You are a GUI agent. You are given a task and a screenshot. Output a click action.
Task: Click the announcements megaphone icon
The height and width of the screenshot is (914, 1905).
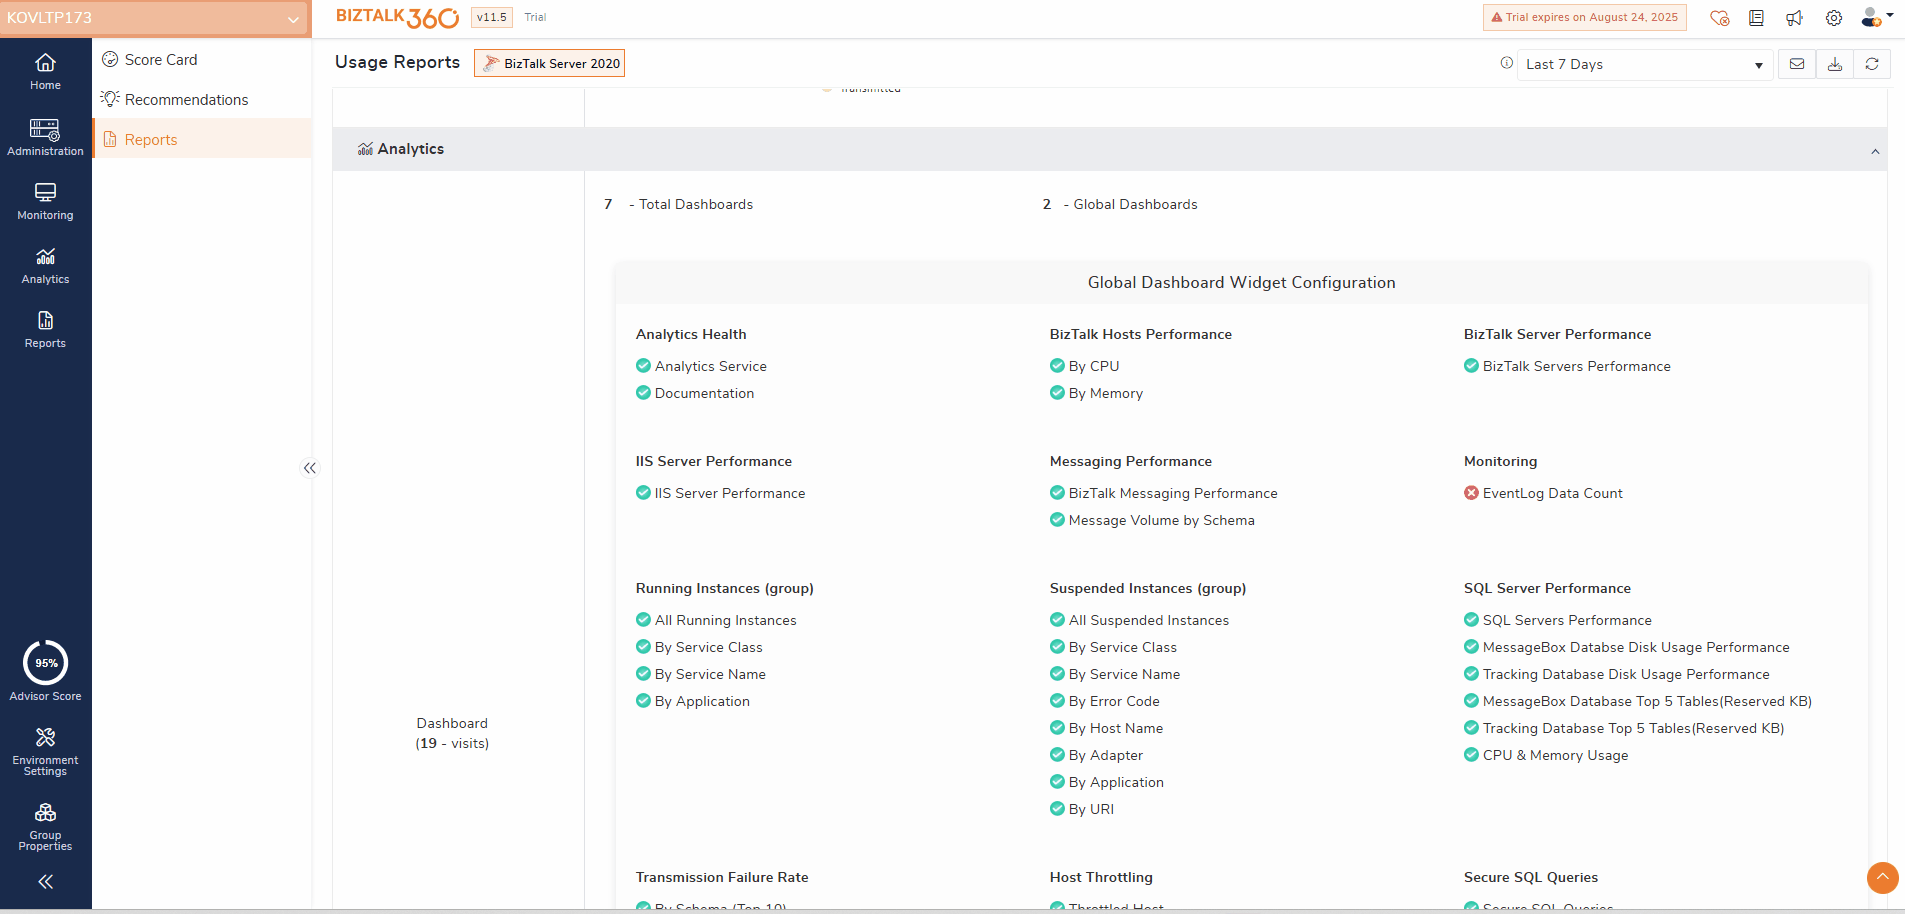point(1794,18)
